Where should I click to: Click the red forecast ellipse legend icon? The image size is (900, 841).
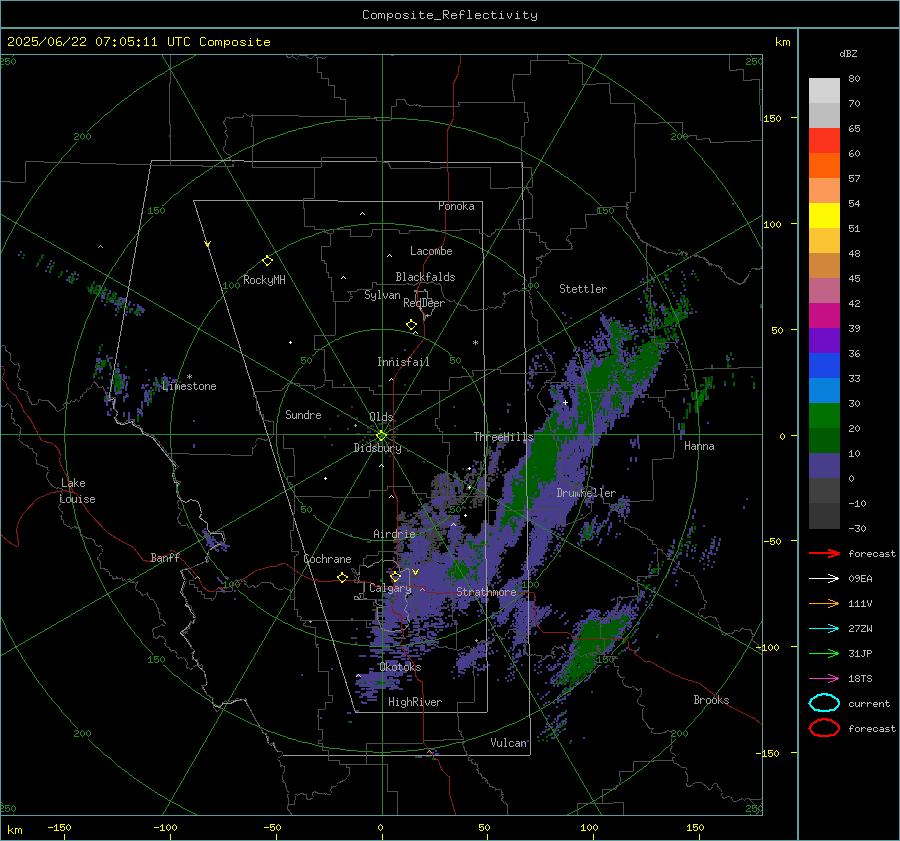824,728
